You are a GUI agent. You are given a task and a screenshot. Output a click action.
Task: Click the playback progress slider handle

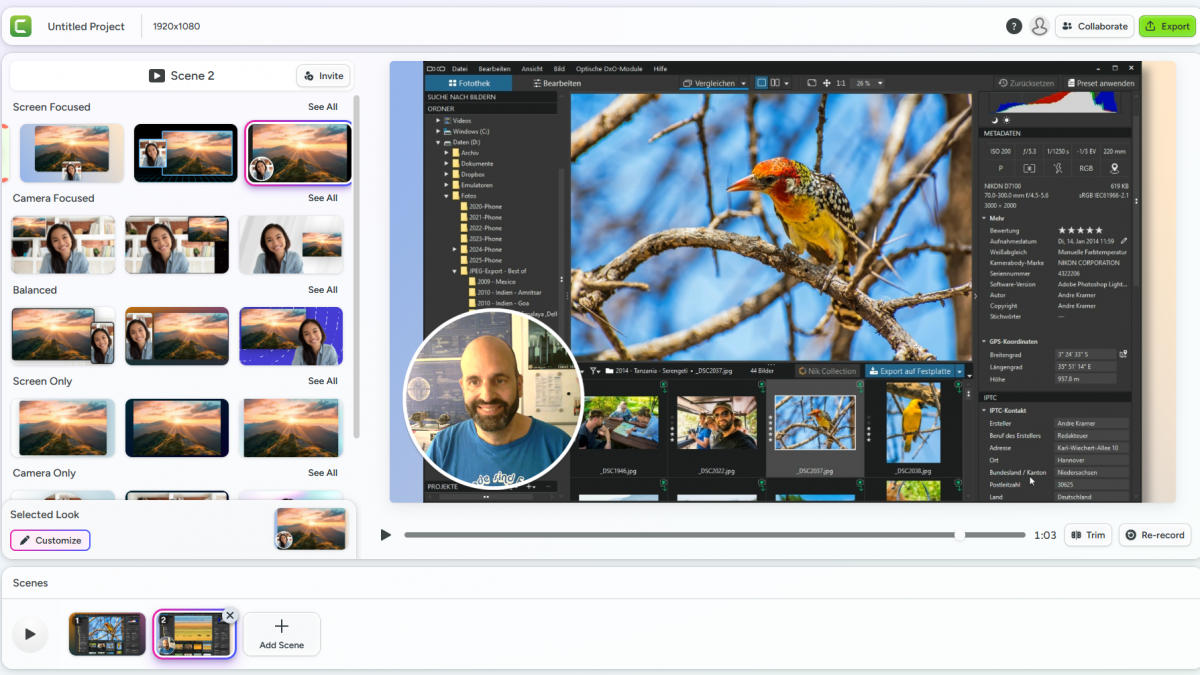click(960, 535)
